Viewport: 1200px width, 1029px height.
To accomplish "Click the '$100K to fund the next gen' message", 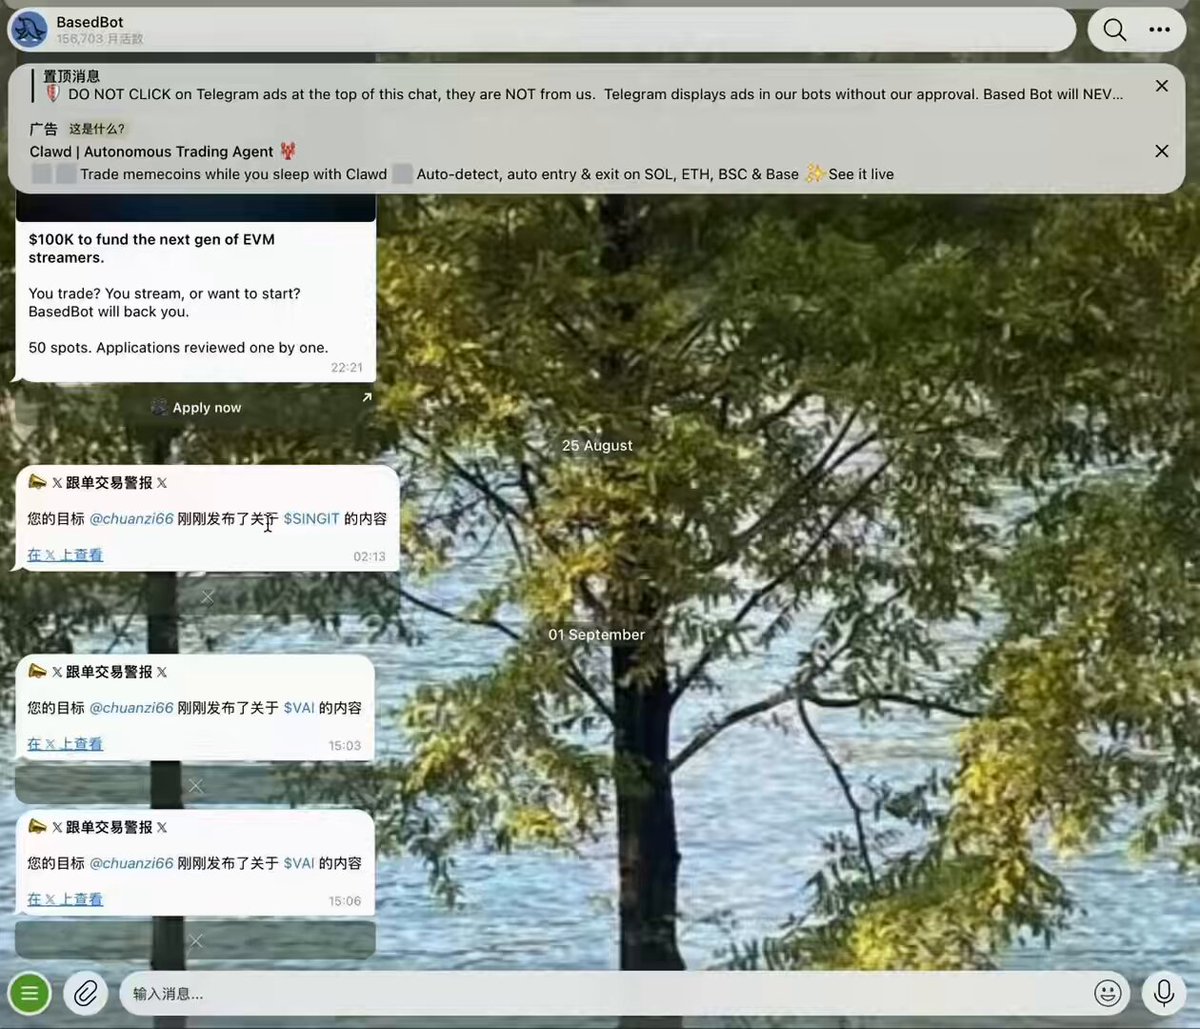I will pos(151,248).
